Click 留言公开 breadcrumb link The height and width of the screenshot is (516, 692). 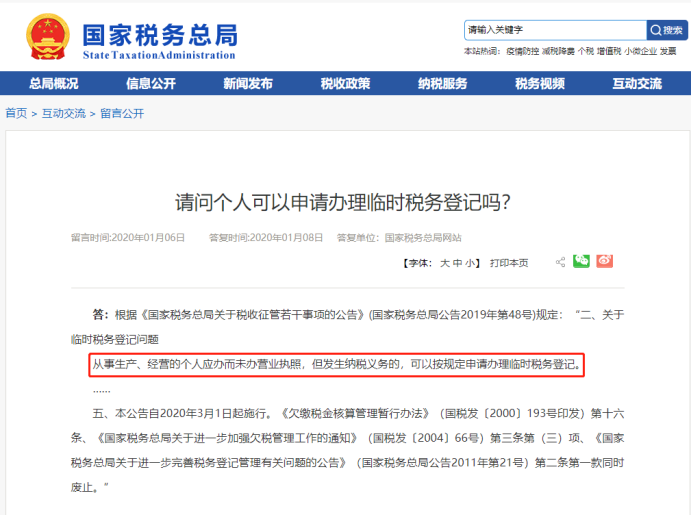click(122, 113)
